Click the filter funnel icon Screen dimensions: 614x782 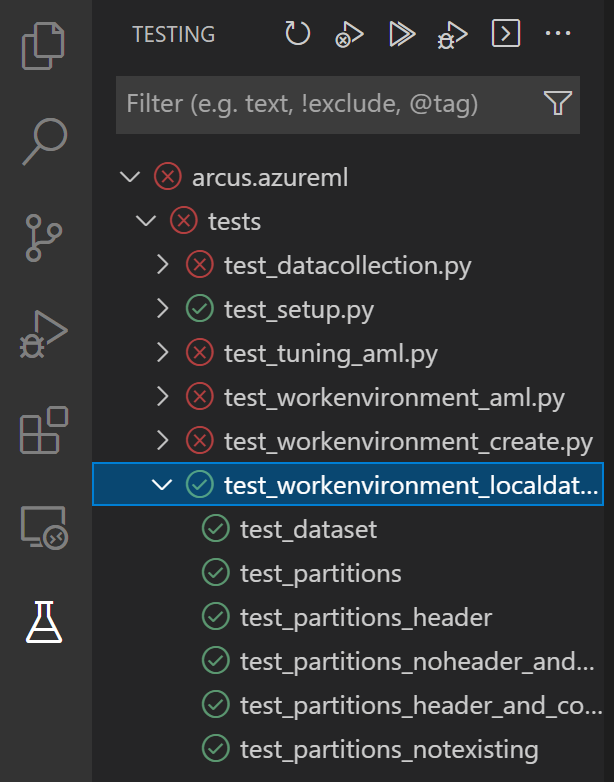point(557,103)
